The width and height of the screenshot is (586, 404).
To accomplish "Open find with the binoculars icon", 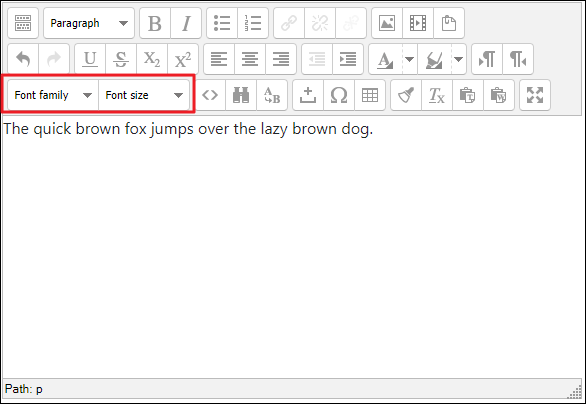I will click(x=241, y=95).
